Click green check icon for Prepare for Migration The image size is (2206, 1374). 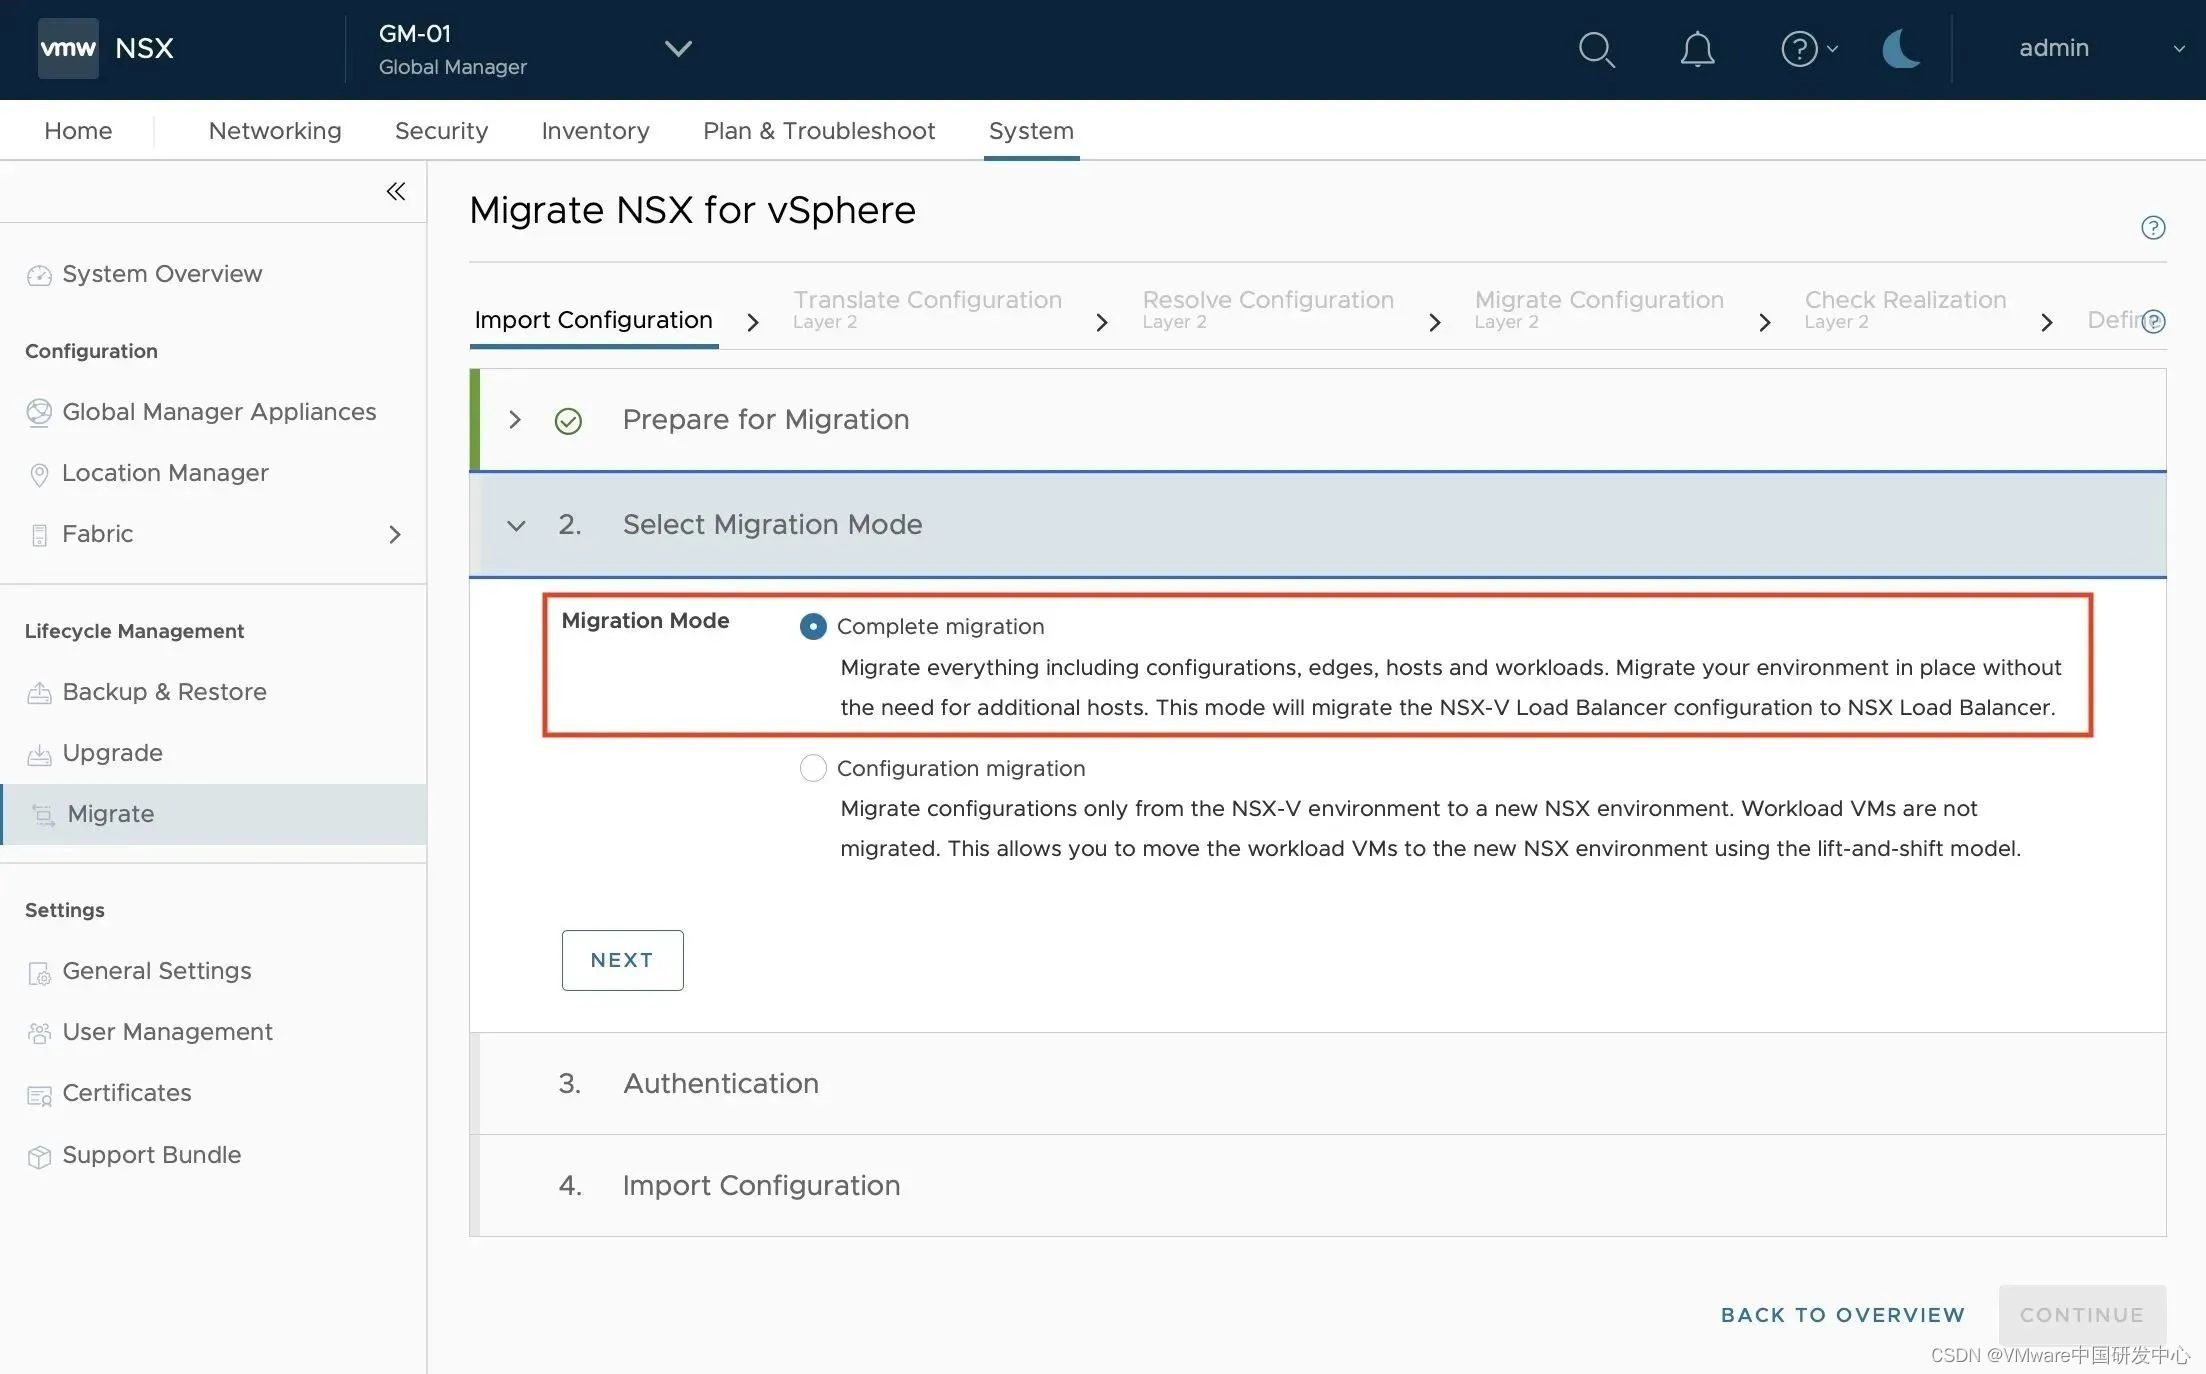coord(568,421)
